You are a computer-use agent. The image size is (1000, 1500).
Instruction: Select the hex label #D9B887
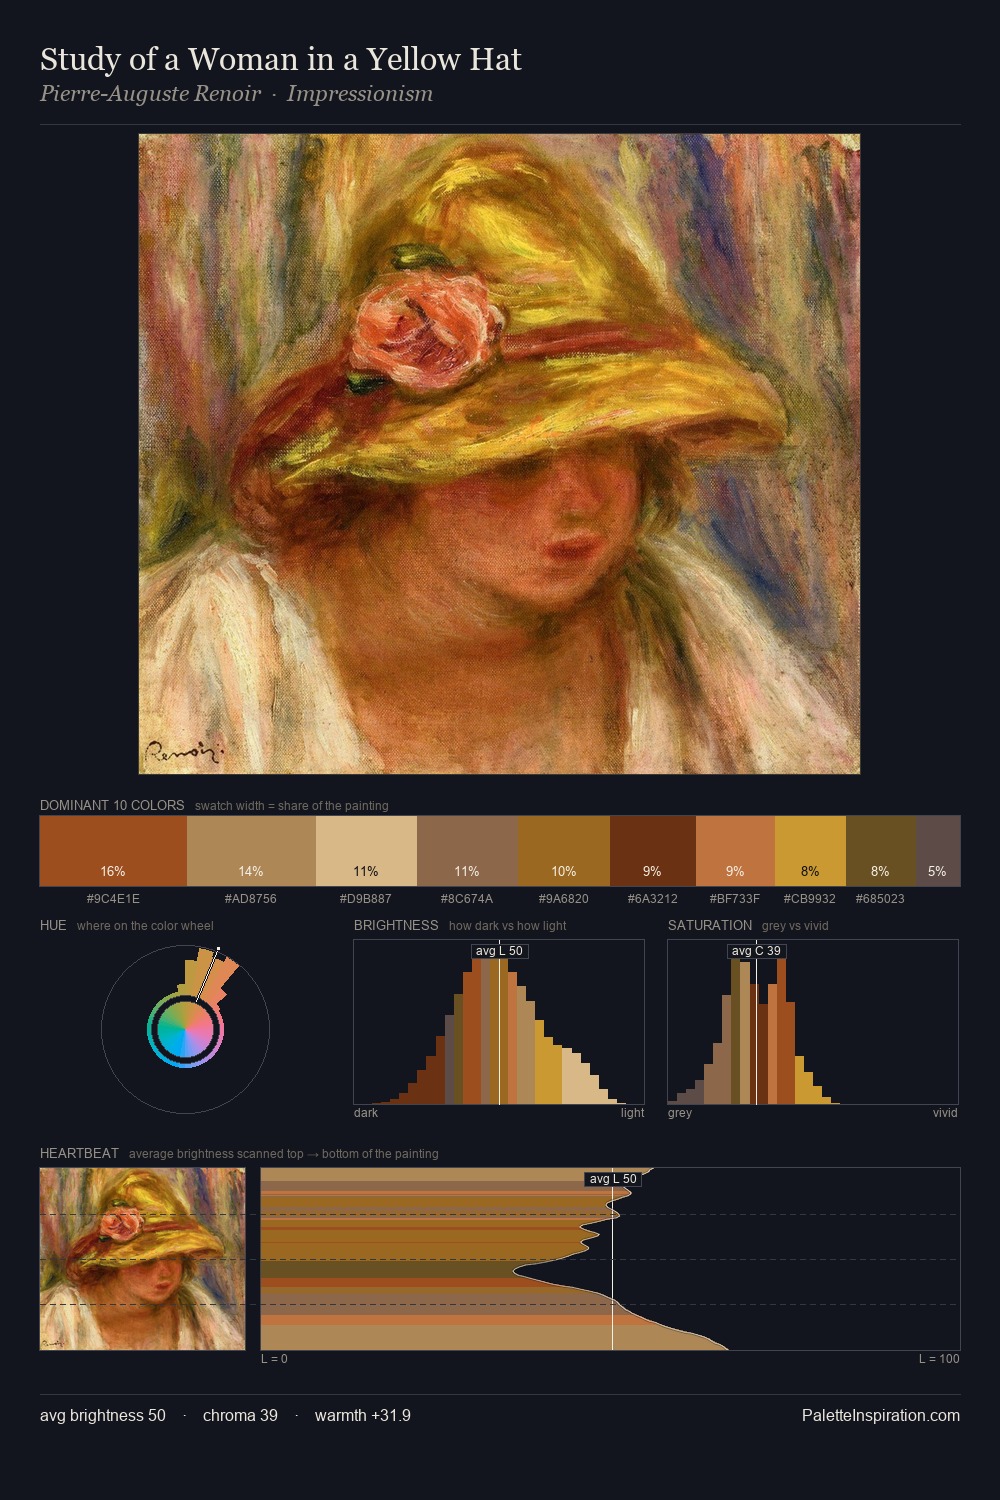[x=366, y=899]
